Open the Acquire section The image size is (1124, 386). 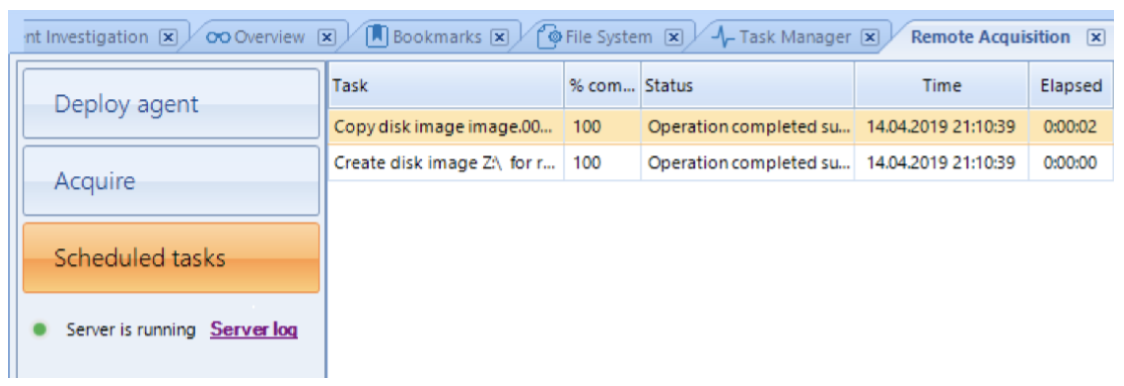point(171,181)
